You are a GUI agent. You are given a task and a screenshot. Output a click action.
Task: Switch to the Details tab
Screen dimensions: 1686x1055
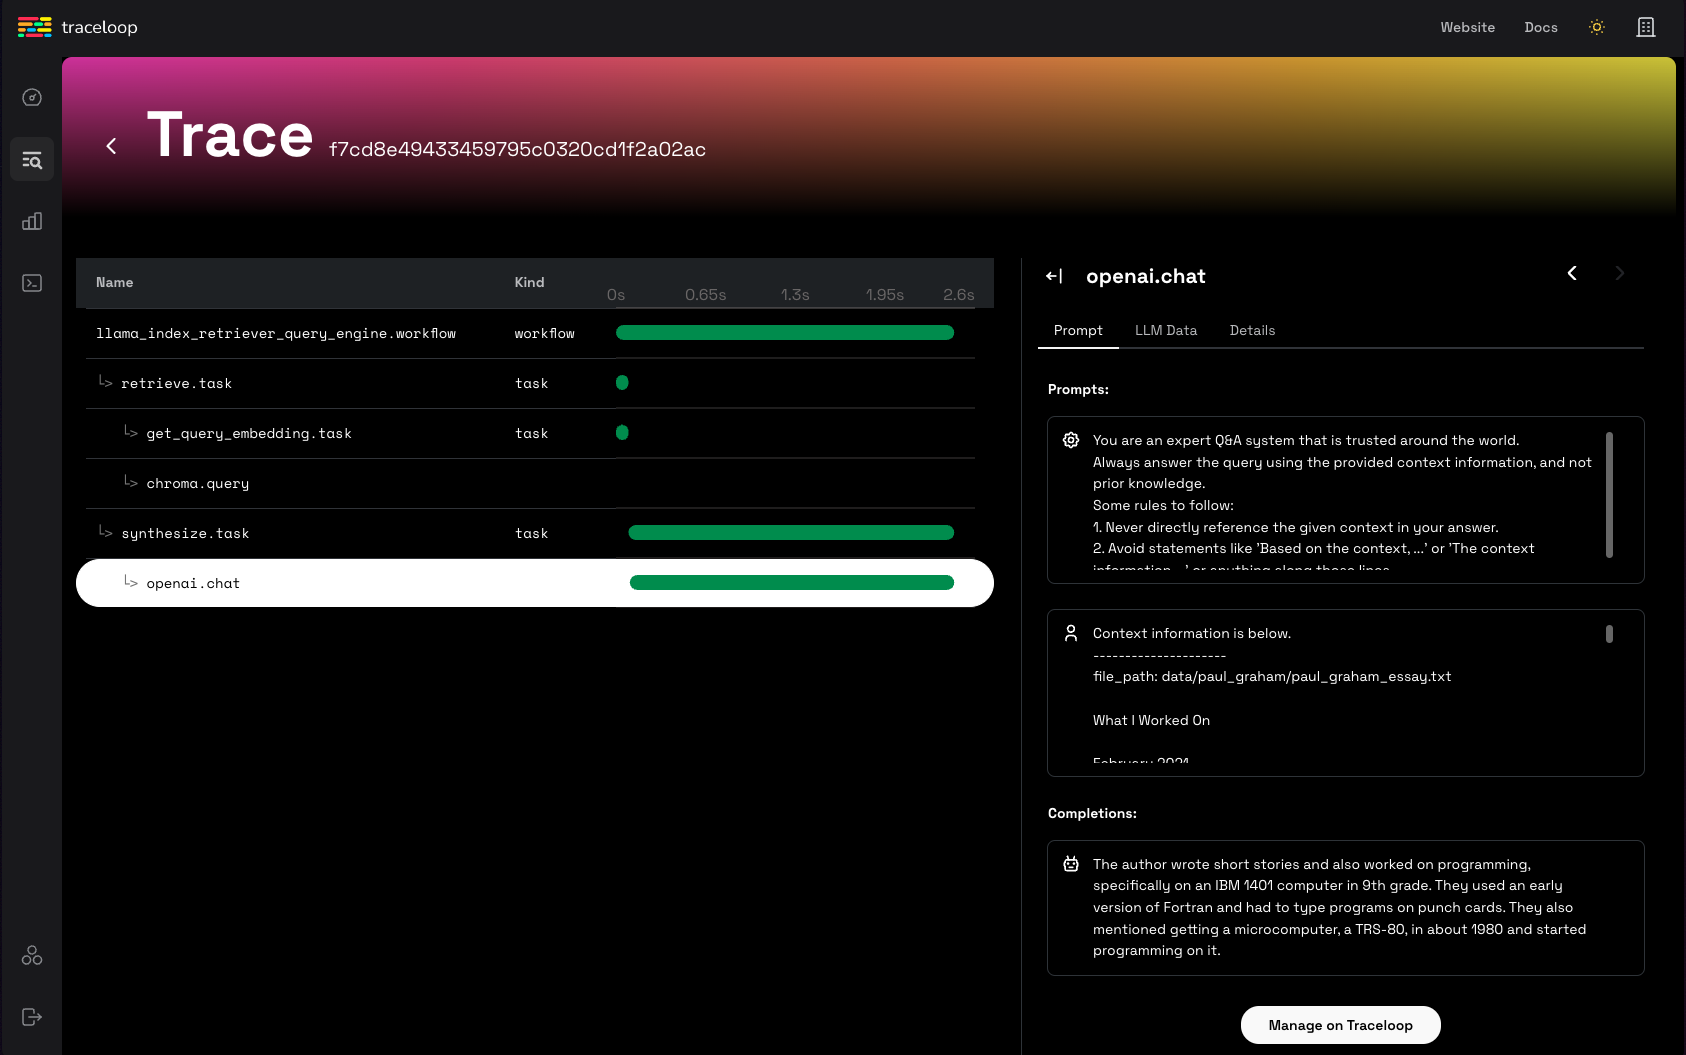(1252, 330)
